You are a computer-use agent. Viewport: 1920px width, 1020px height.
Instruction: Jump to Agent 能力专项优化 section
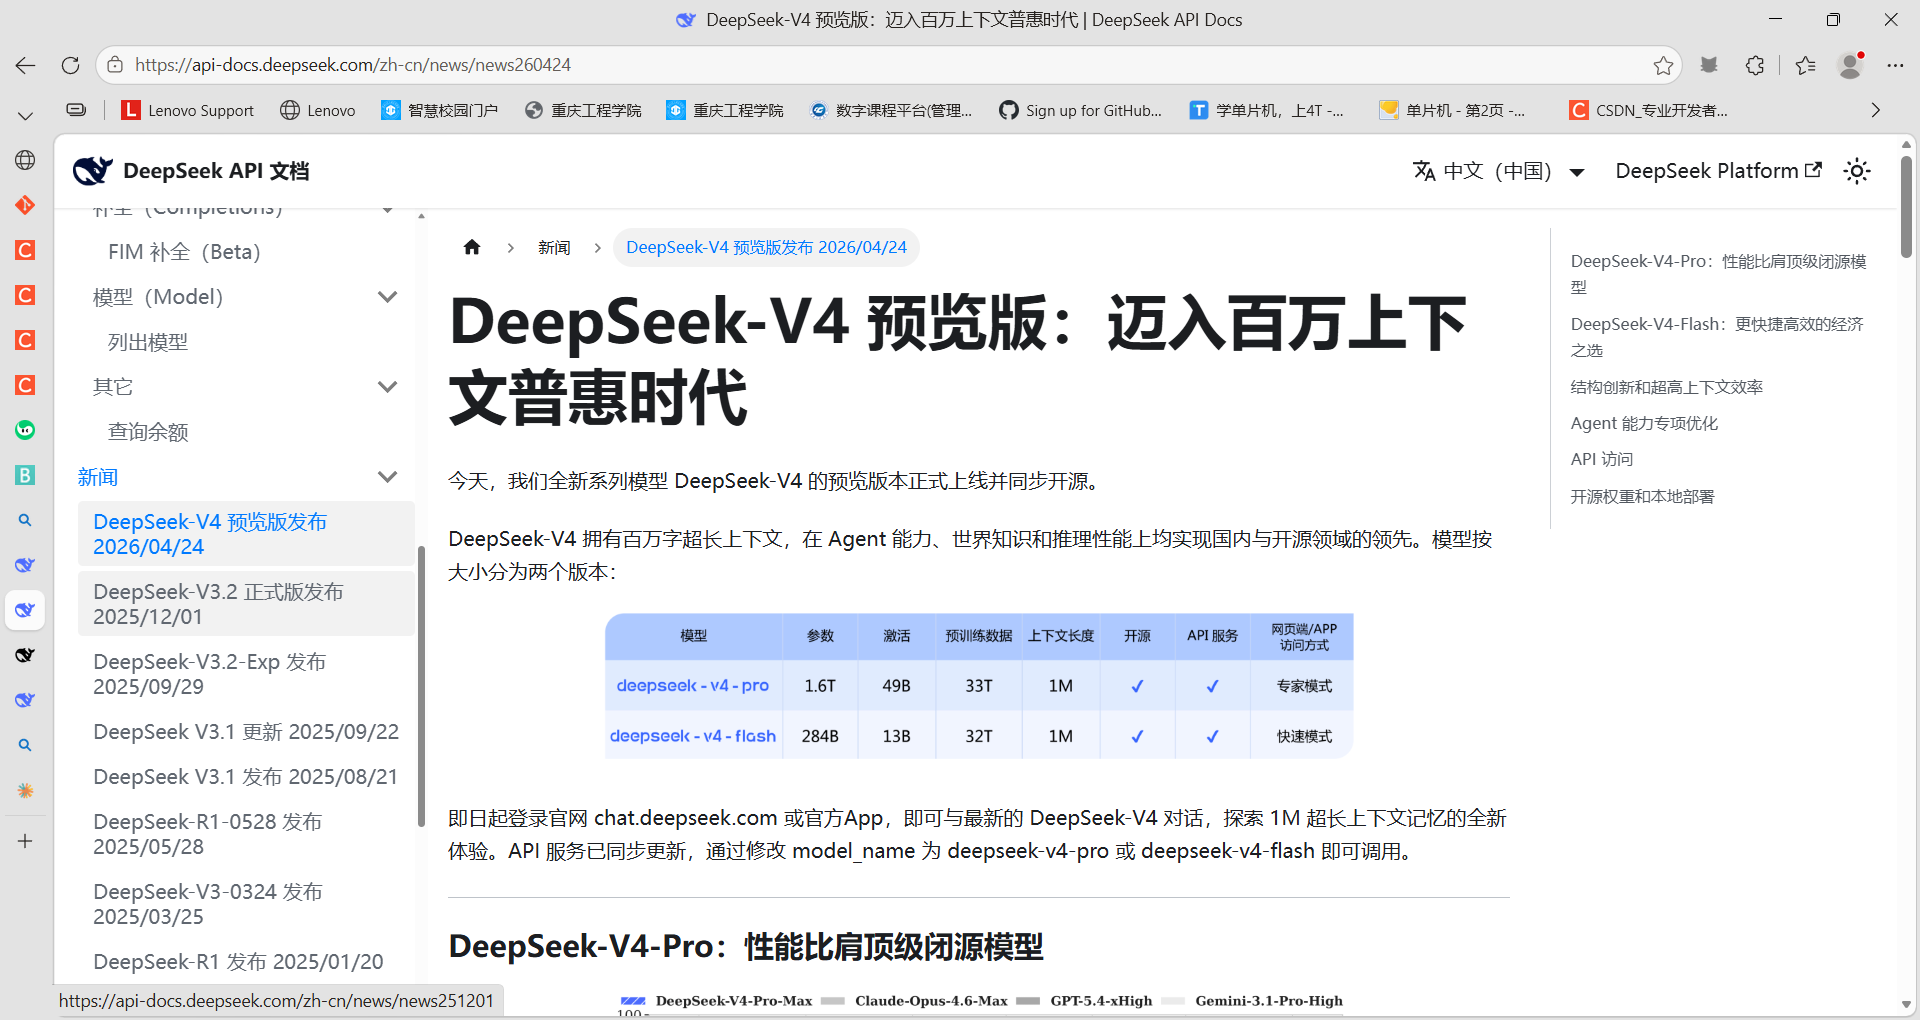(1644, 423)
